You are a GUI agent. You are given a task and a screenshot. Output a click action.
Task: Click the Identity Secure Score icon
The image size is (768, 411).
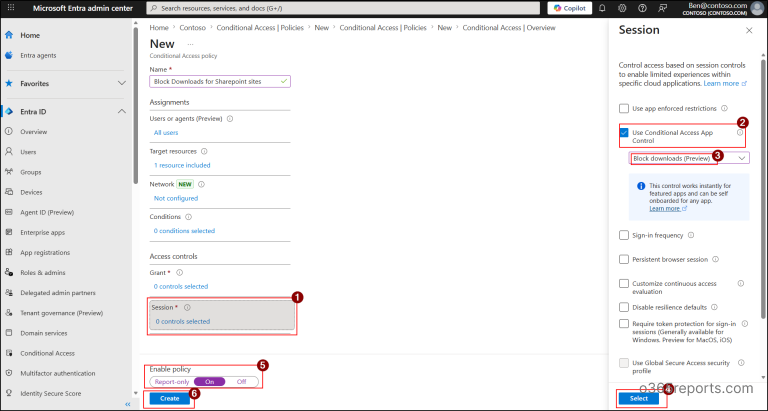pos(9,393)
